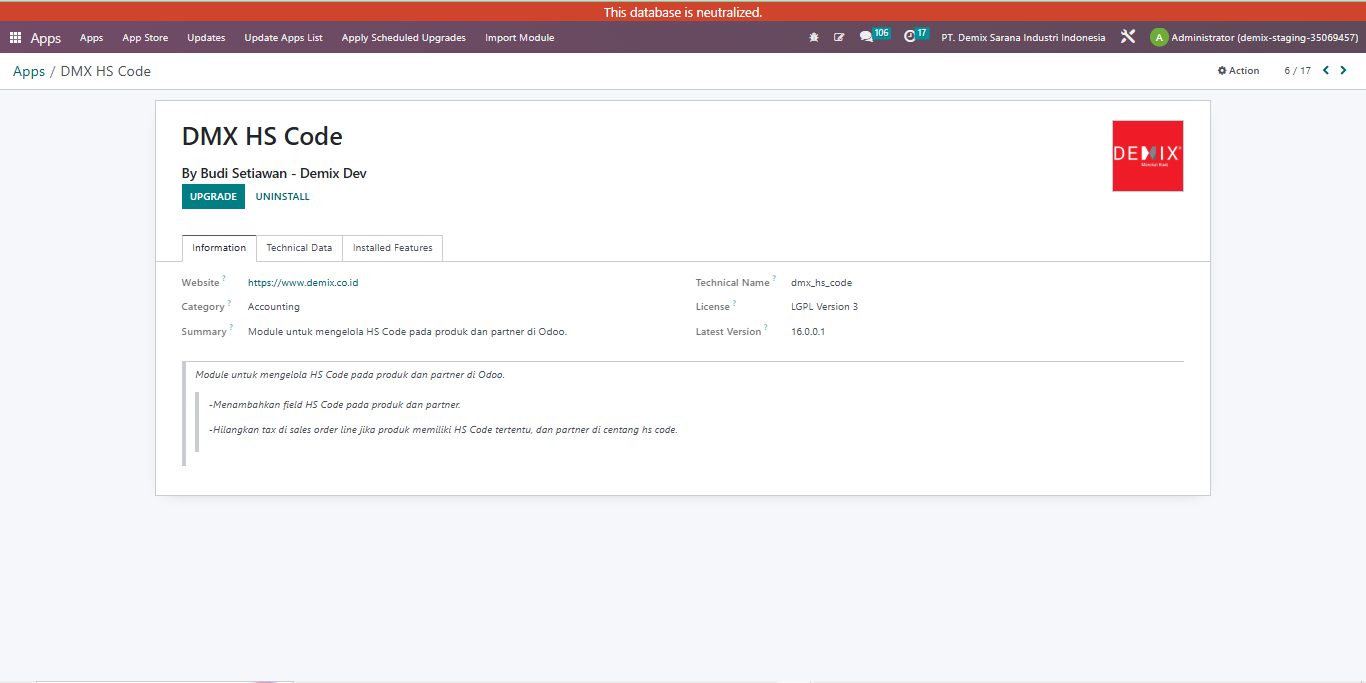1366x683 pixels.
Task: Select Import Module menu
Action: pyautogui.click(x=519, y=38)
